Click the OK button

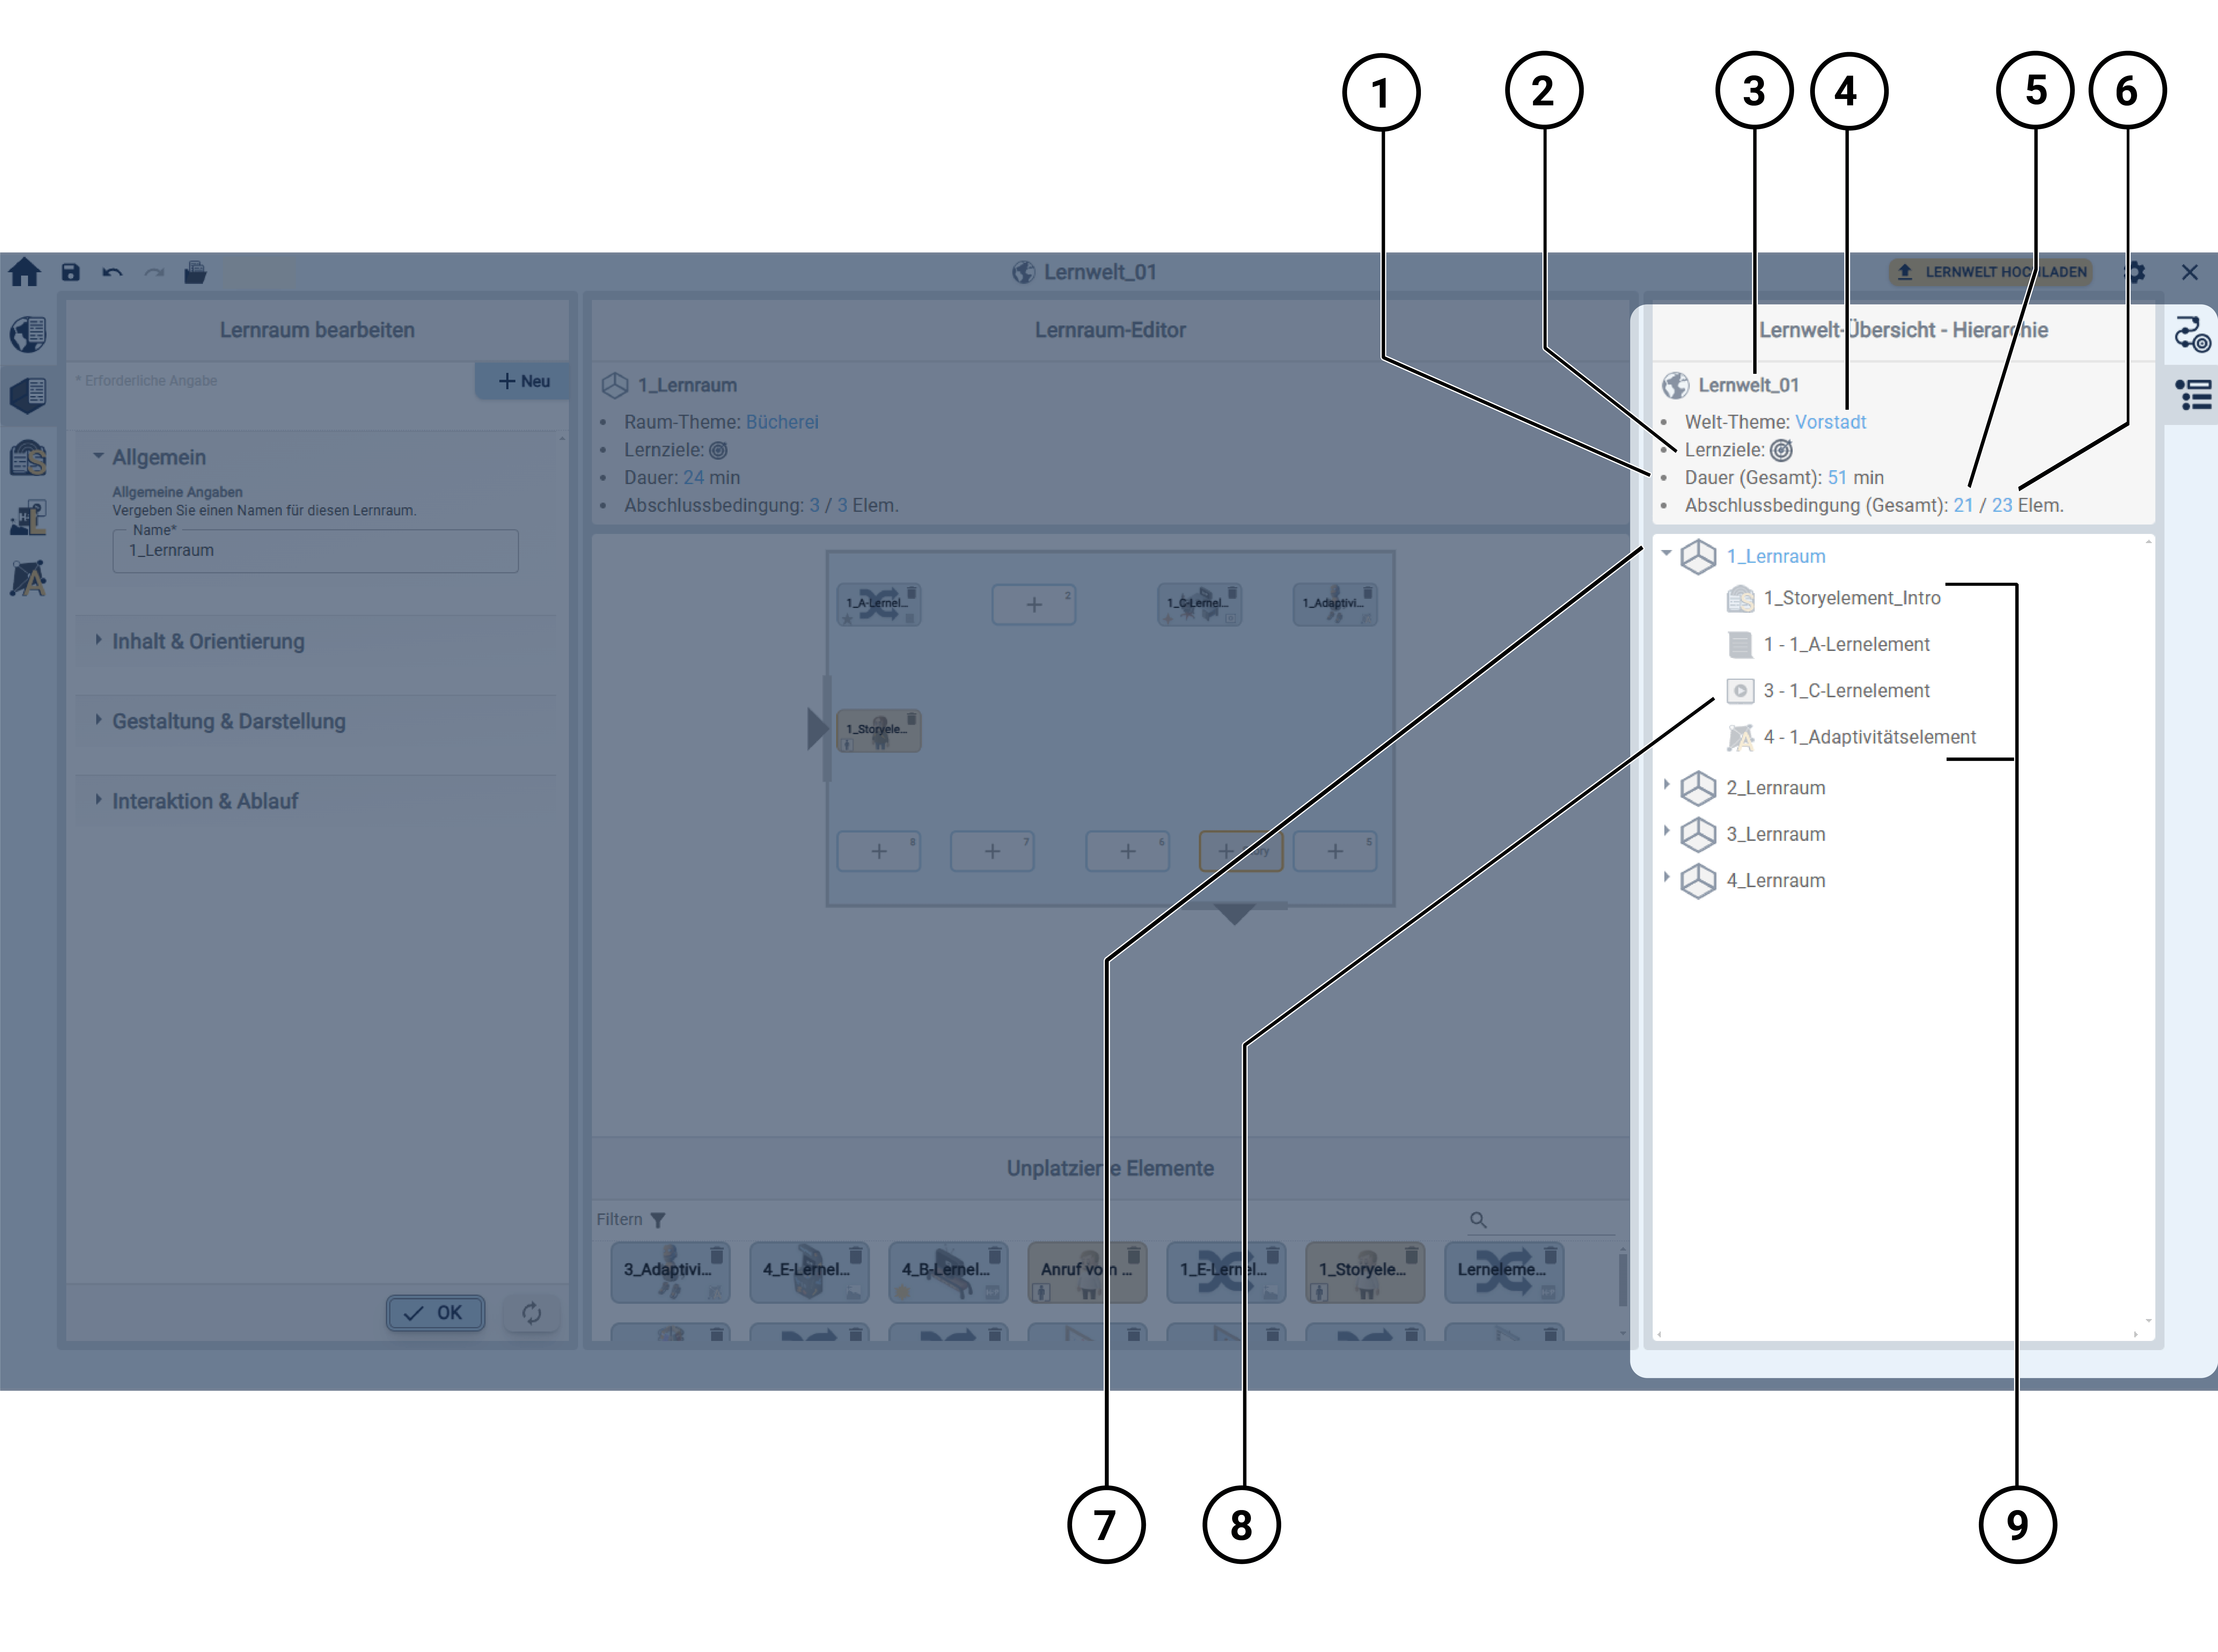pos(436,1313)
